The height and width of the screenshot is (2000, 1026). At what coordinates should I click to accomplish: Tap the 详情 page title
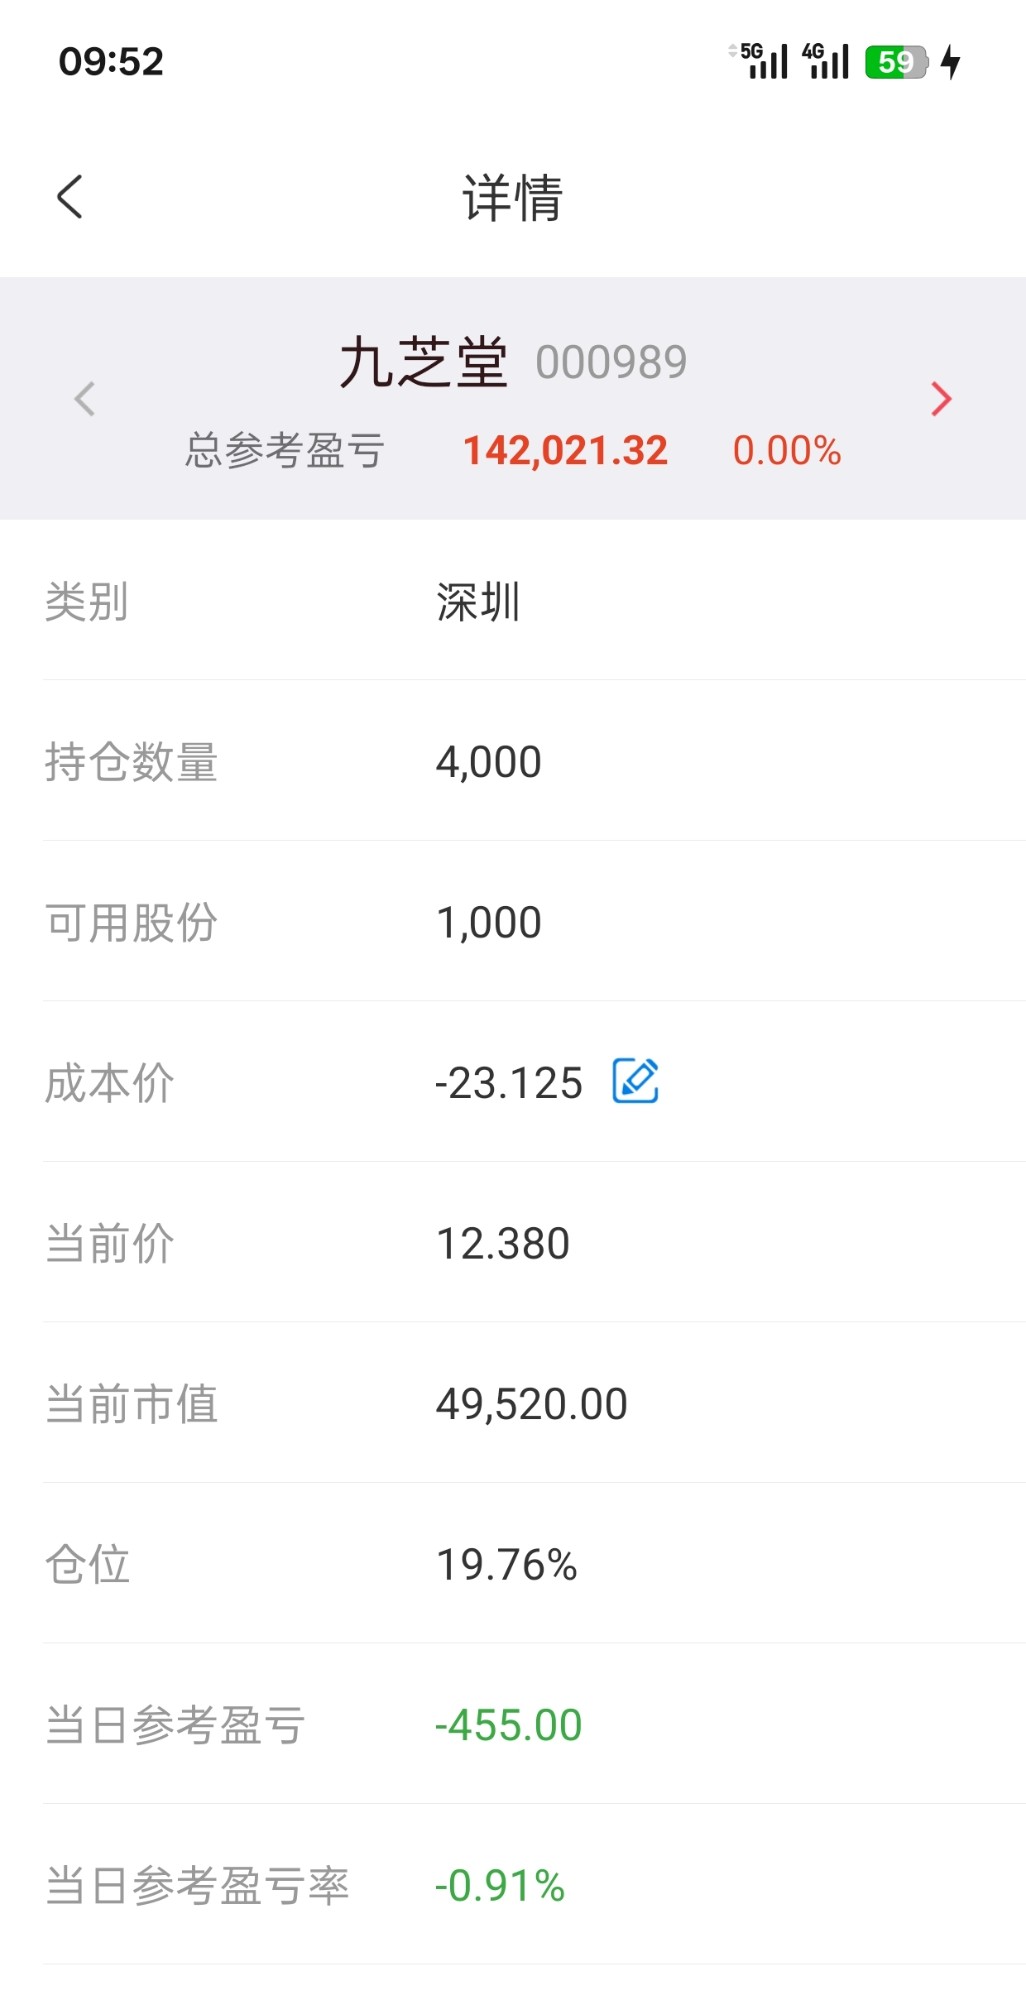(513, 197)
